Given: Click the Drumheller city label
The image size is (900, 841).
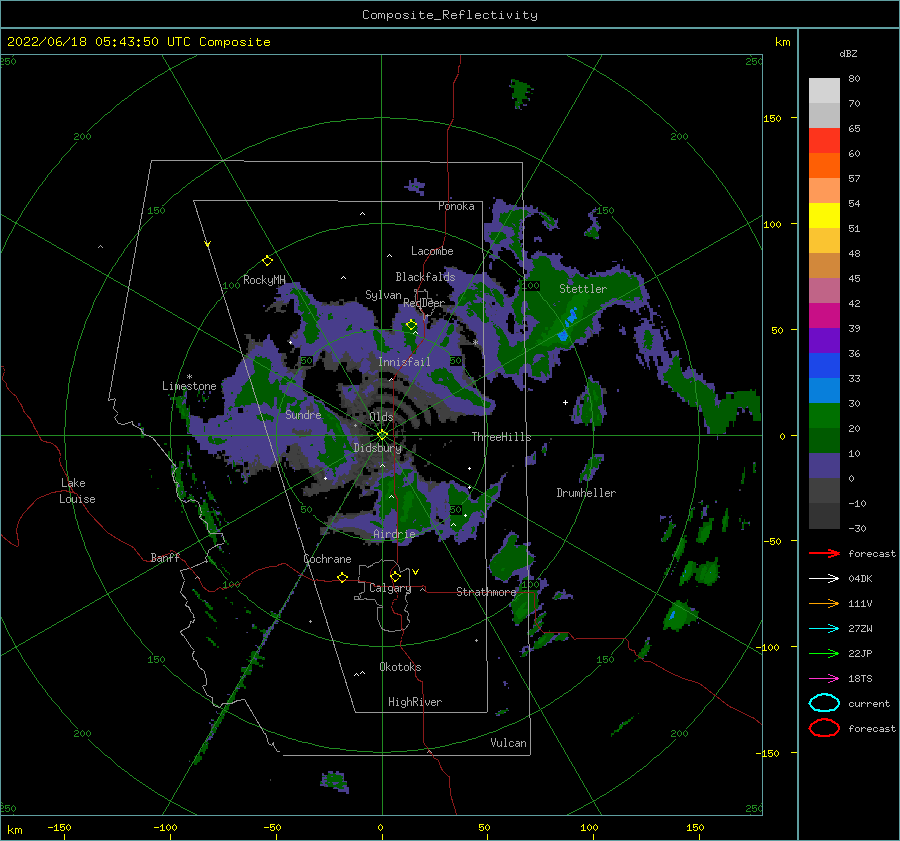Looking at the screenshot, I should pos(586,493).
